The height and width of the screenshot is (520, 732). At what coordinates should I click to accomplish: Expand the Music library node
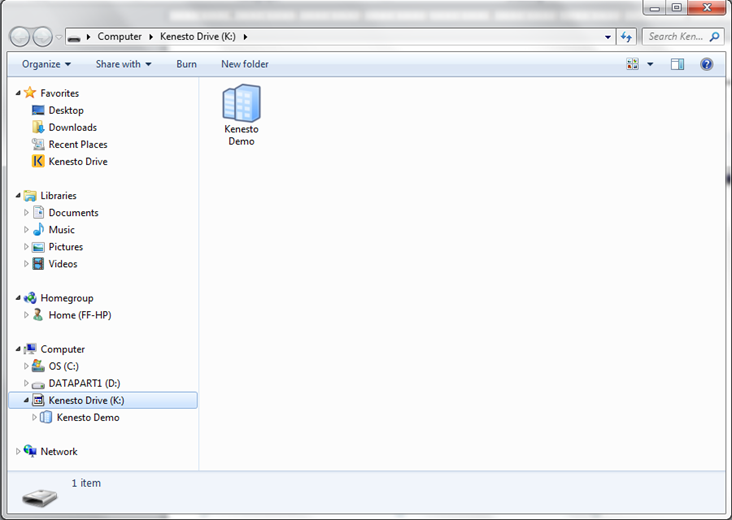[26, 229]
